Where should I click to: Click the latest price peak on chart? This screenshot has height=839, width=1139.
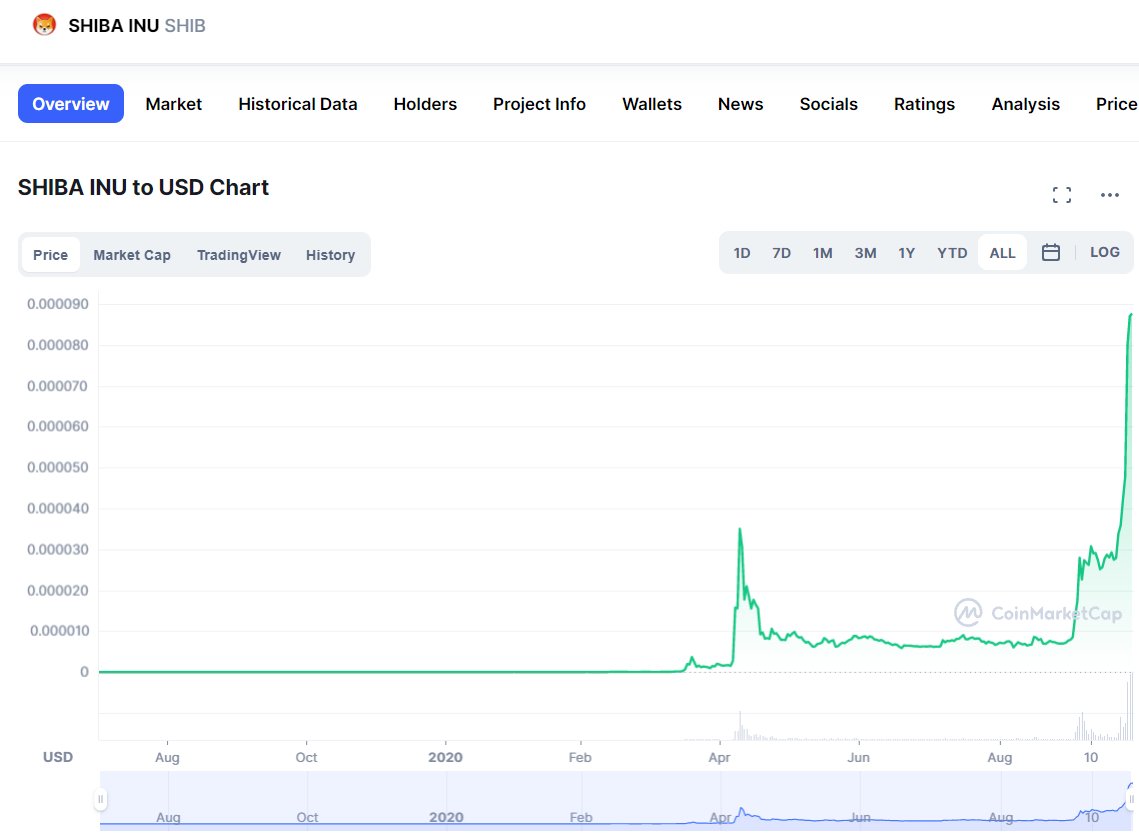[x=1131, y=315]
